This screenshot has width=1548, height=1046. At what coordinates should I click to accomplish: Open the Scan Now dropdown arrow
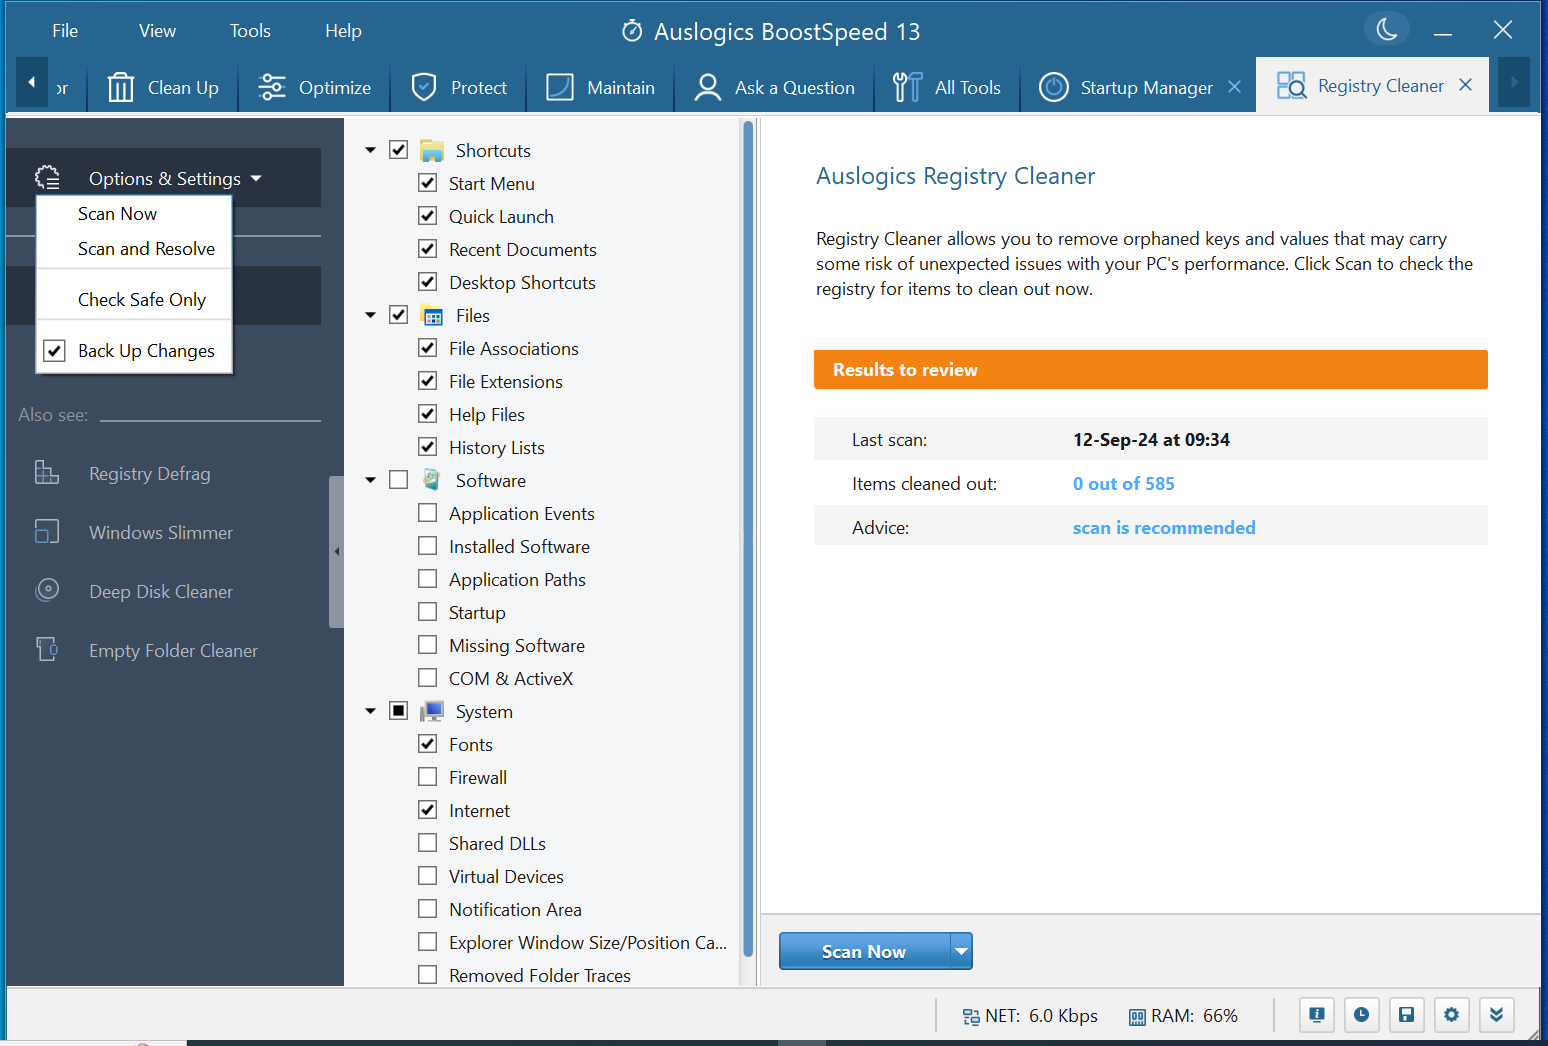point(961,951)
